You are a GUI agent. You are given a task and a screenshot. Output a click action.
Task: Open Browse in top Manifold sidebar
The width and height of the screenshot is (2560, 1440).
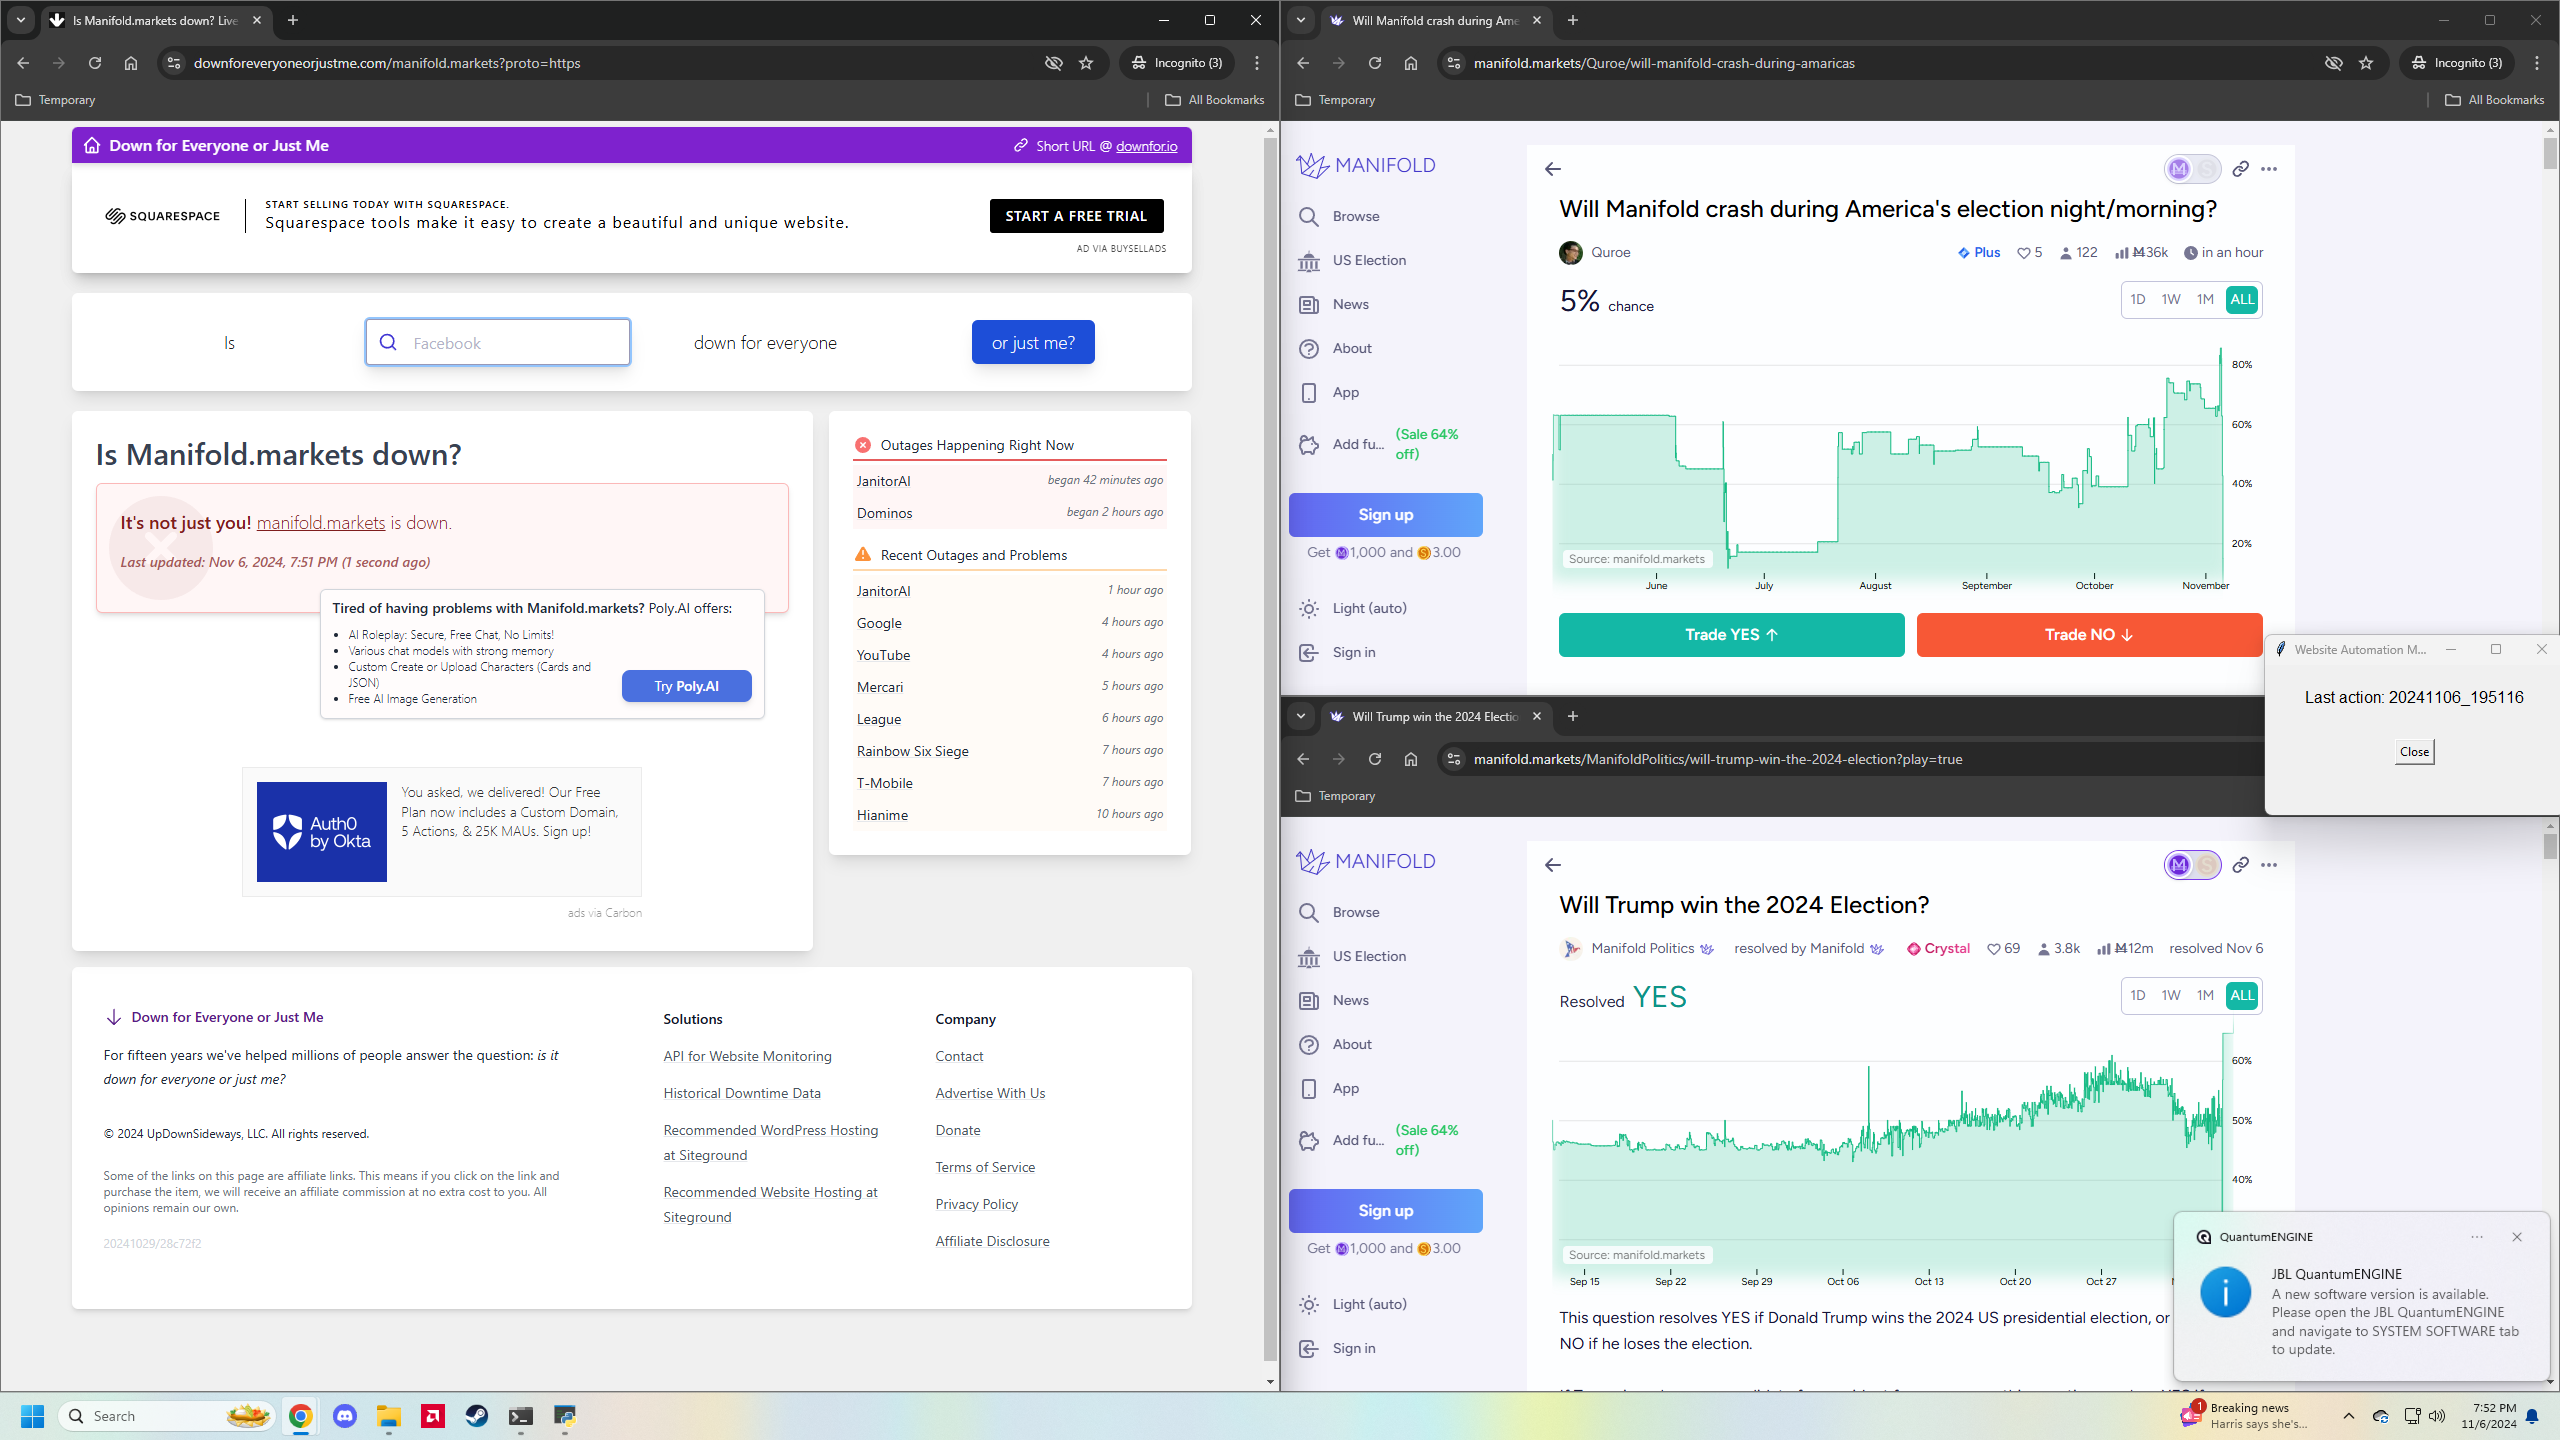(x=1355, y=216)
